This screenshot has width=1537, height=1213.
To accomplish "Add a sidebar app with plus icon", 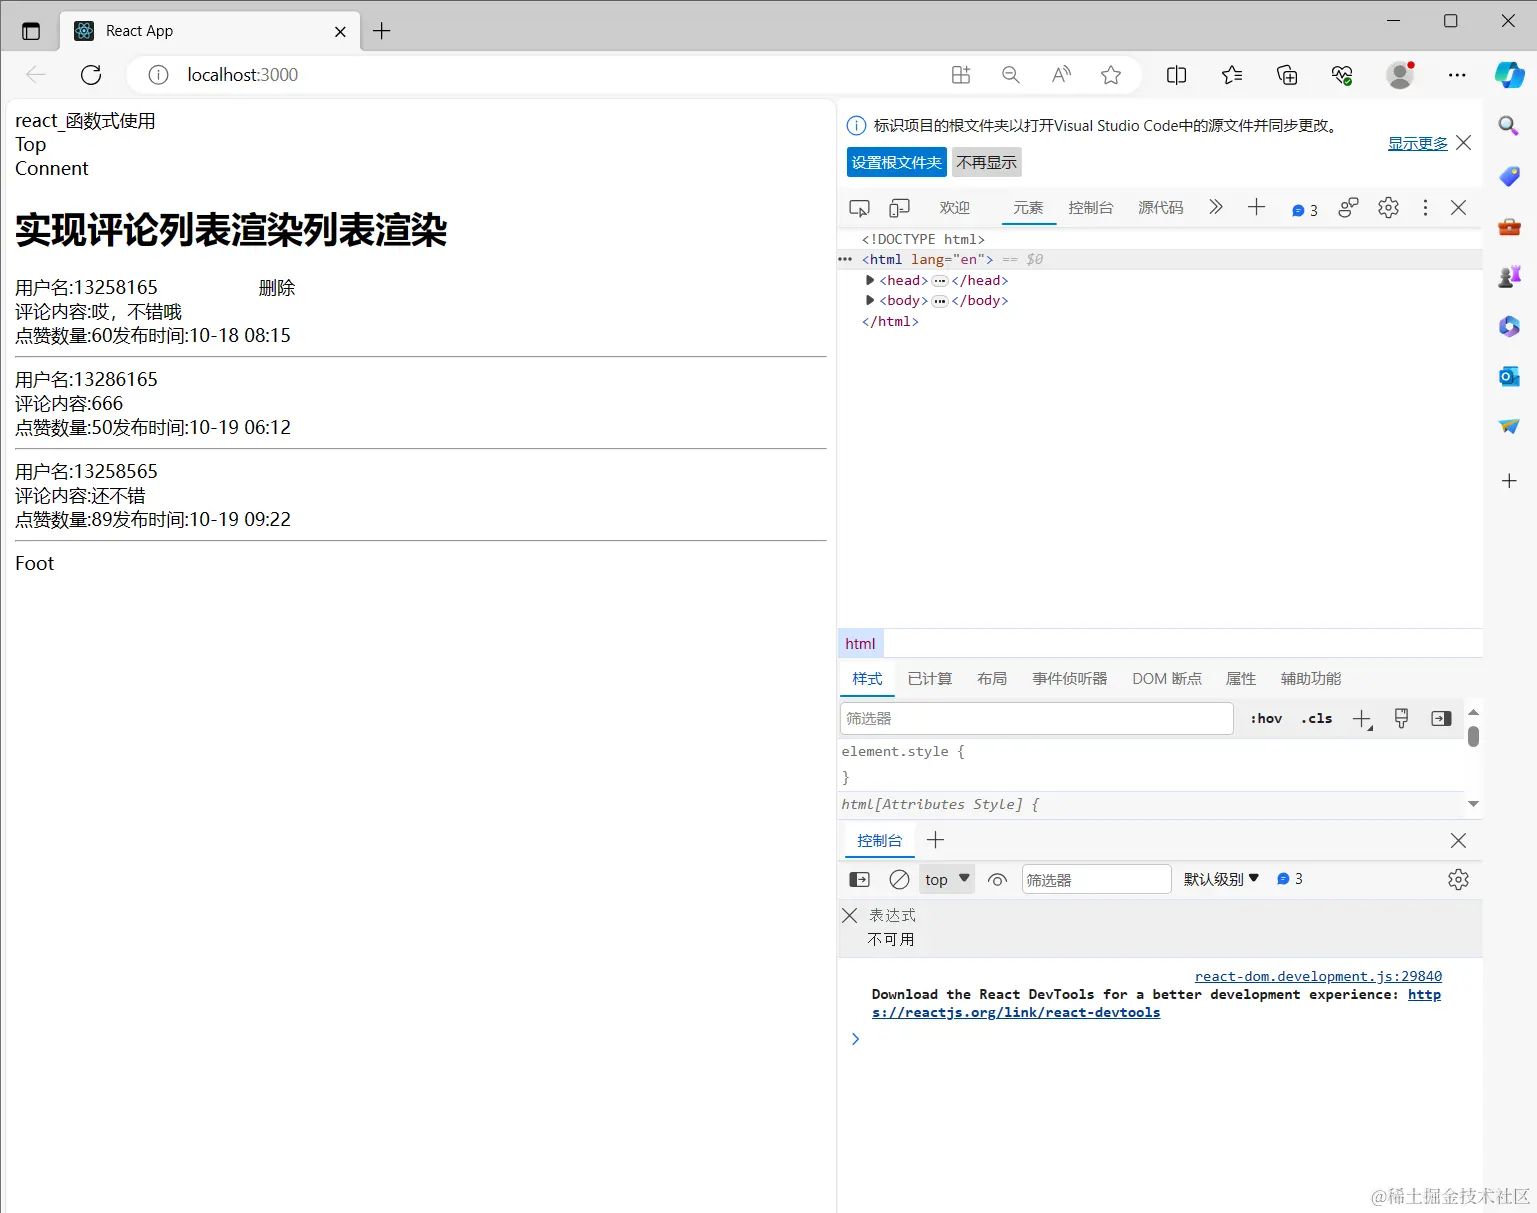I will click(x=1509, y=481).
